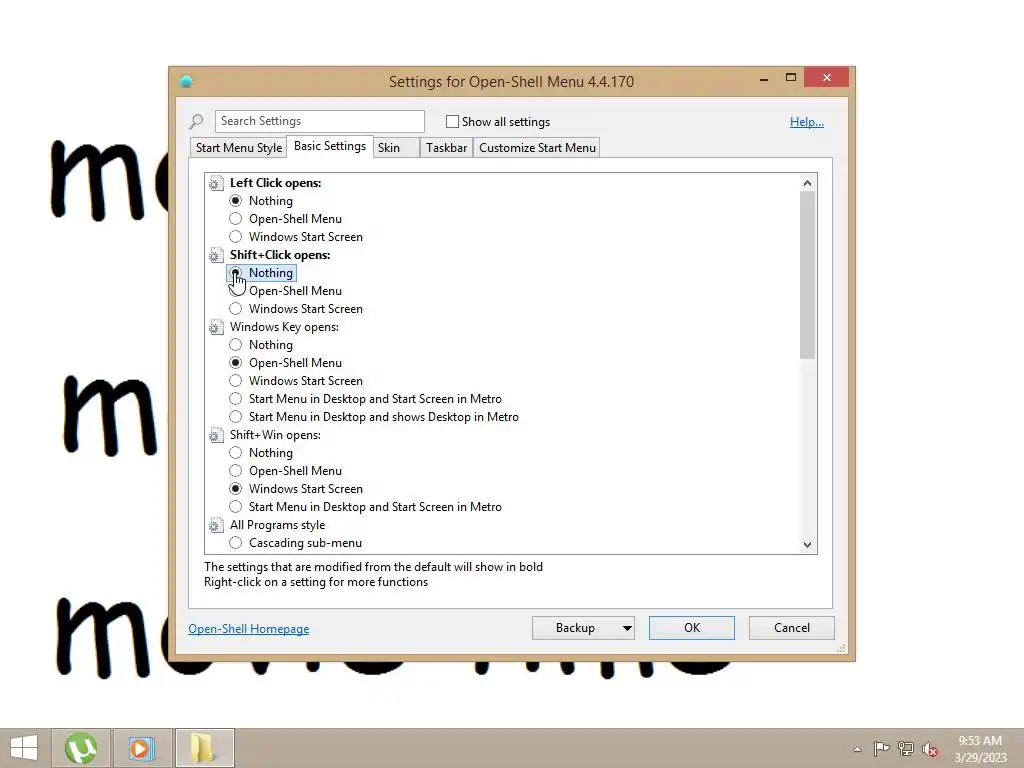Click the OK button
This screenshot has height=768, width=1024.
coord(692,628)
